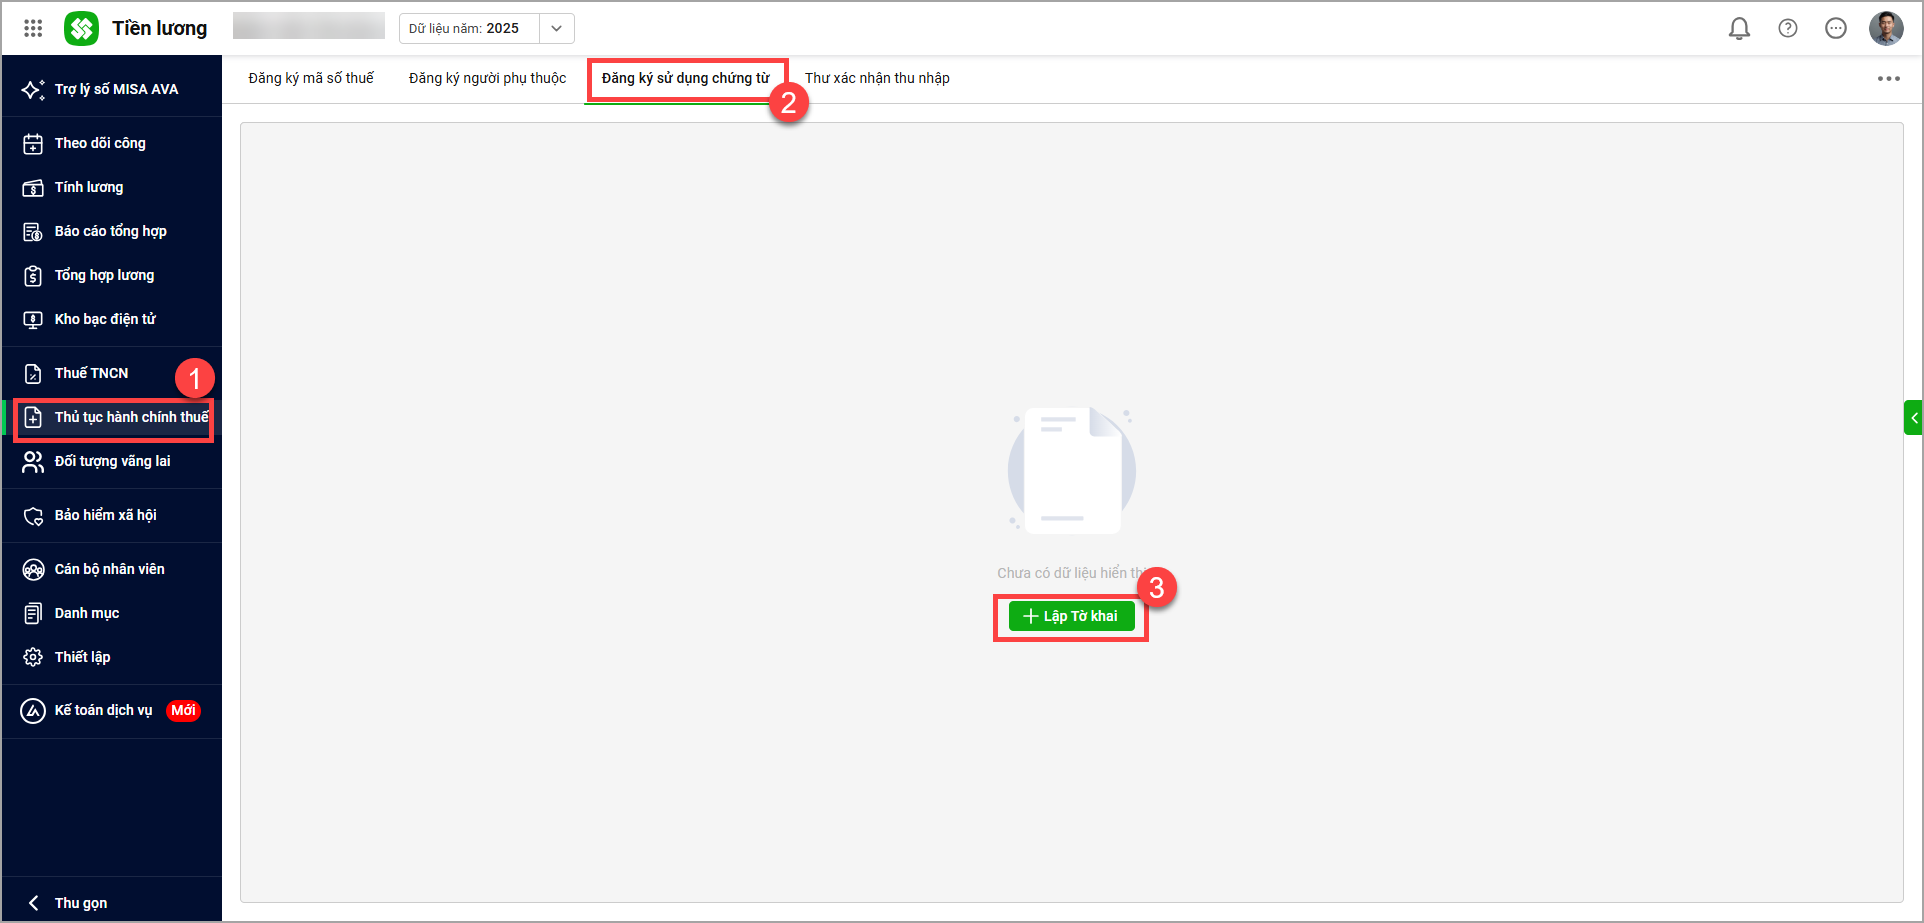1924x923 pixels.
Task: Click the Tiền lương green logo
Action: click(x=81, y=28)
